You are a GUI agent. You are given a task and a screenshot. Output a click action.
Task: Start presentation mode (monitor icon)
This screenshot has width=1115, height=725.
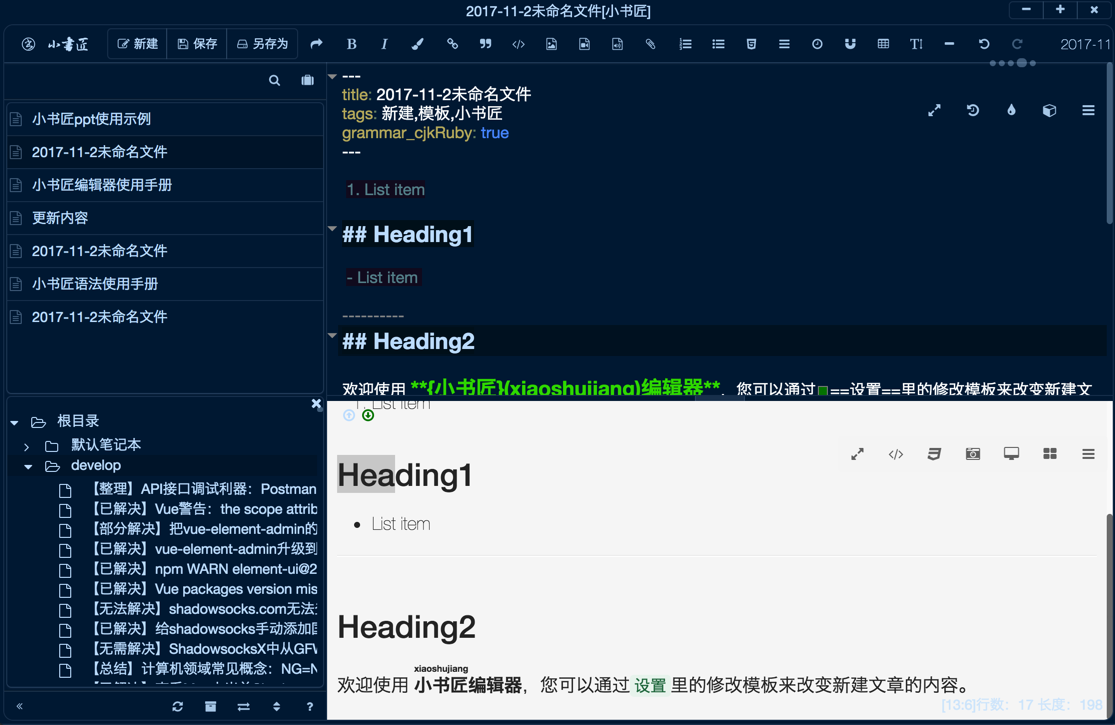click(x=1011, y=453)
